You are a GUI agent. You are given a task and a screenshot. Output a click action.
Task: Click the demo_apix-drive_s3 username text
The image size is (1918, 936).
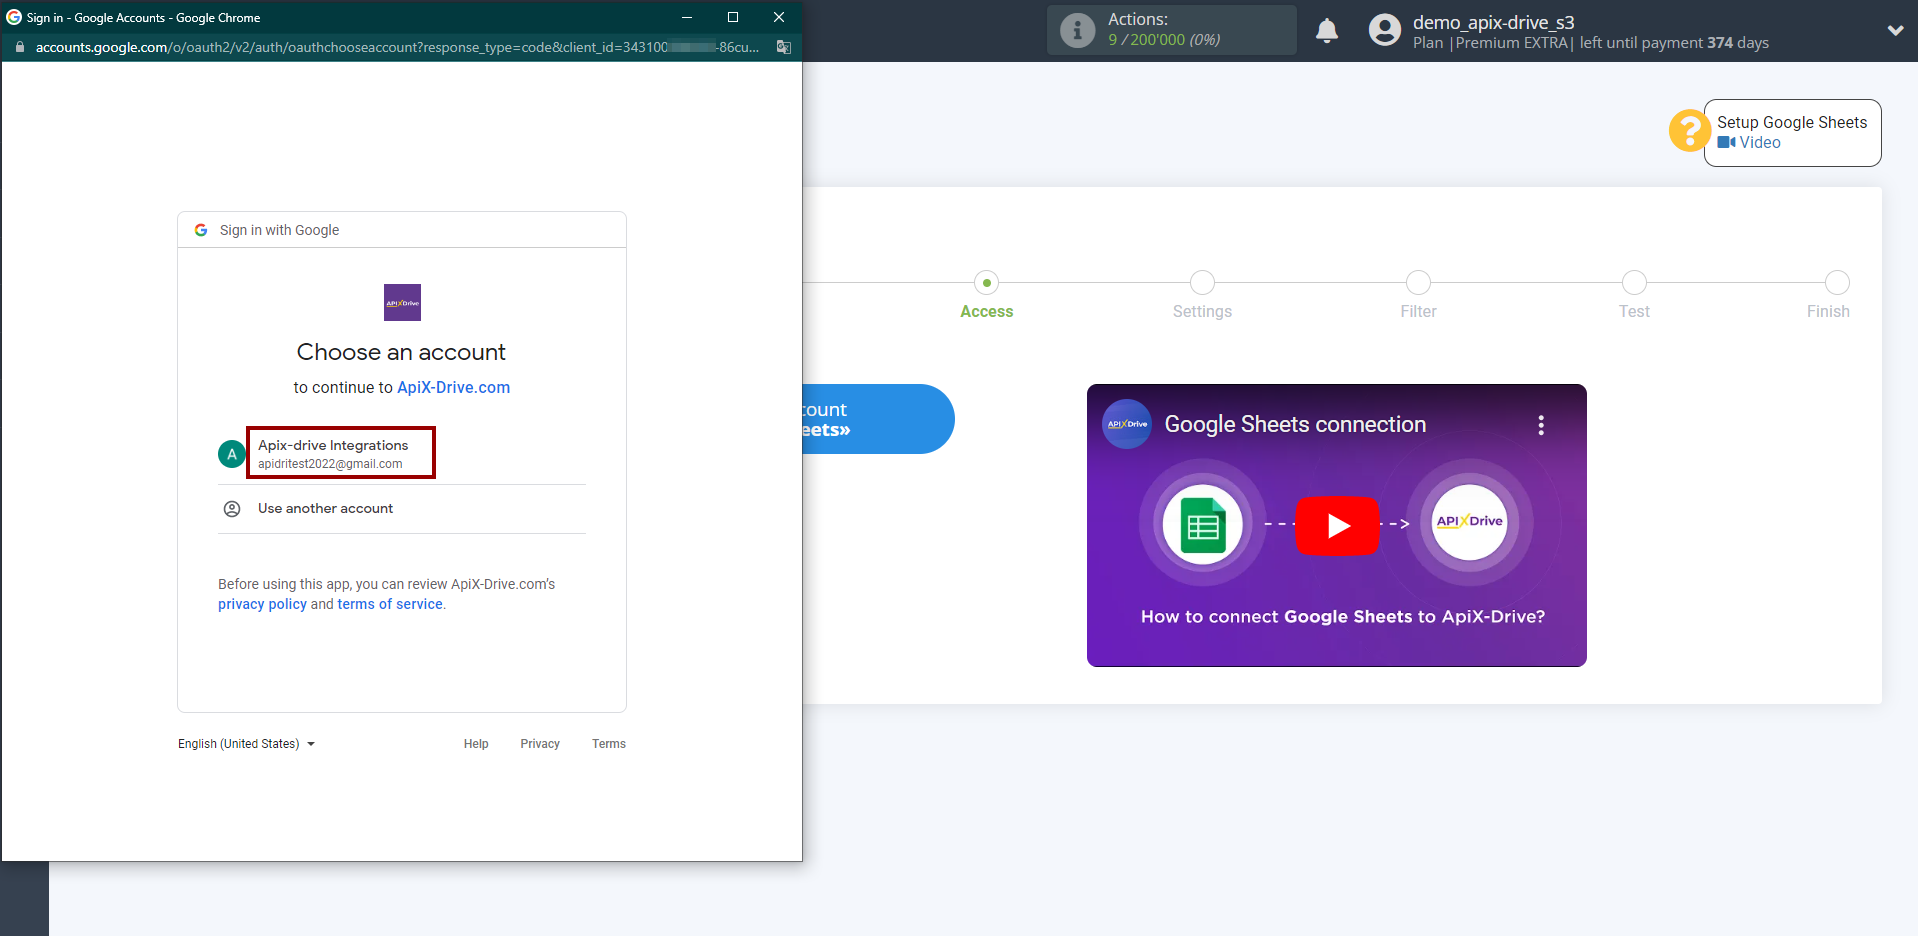click(x=1493, y=22)
